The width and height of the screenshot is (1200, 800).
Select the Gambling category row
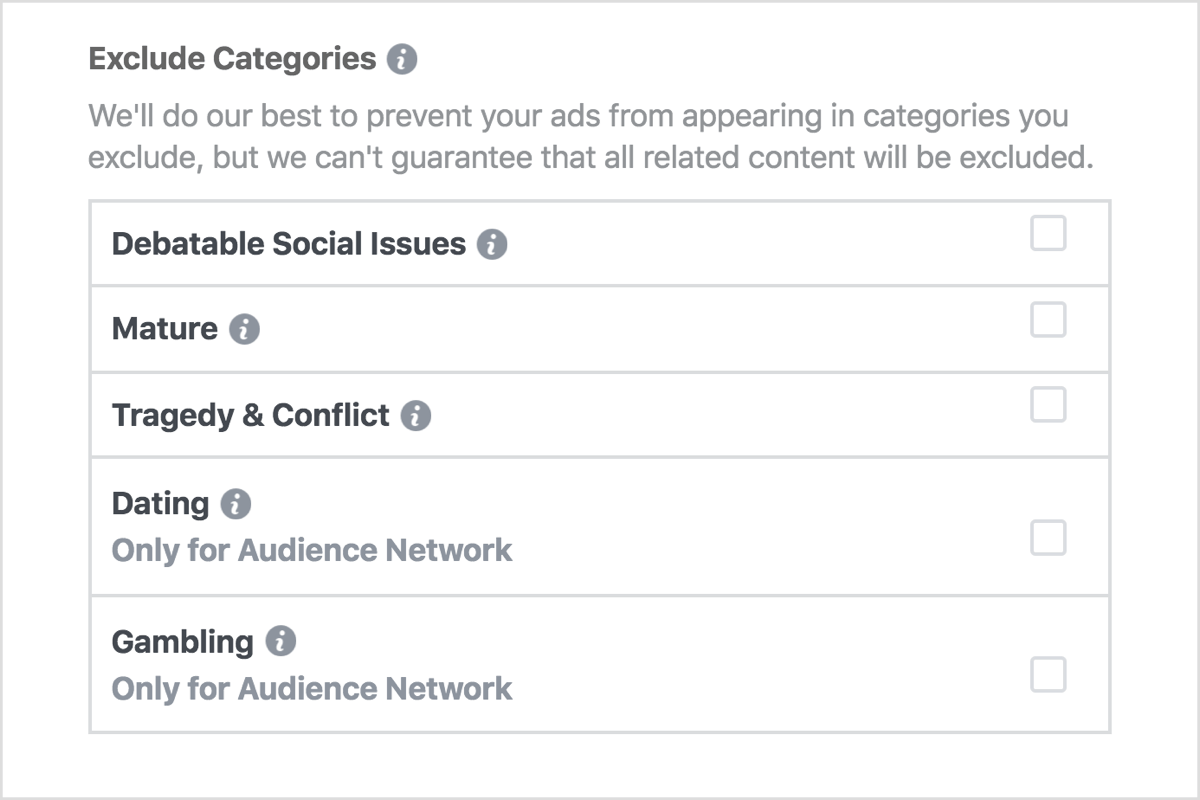(183, 642)
